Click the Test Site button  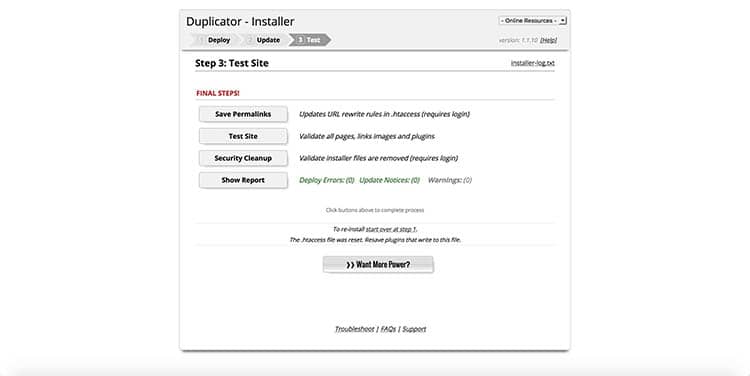click(x=243, y=136)
